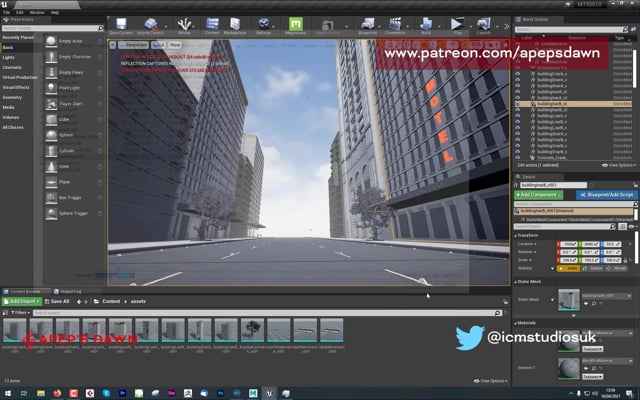Click the Modes toolbar icon

point(184,24)
